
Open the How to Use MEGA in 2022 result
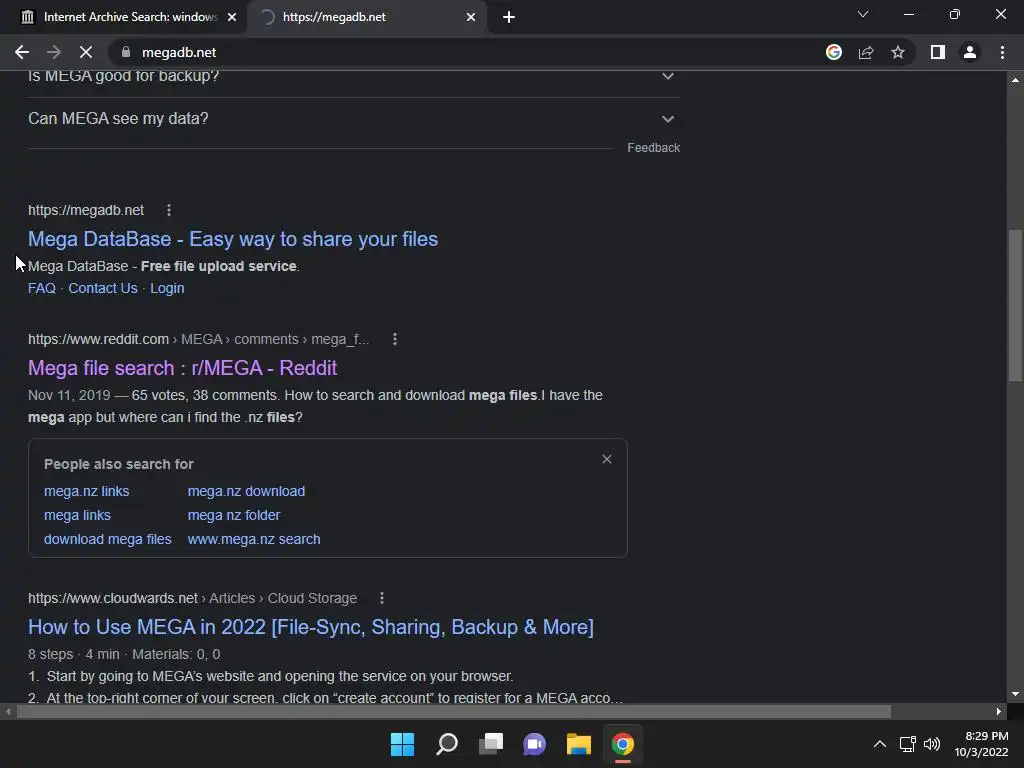(311, 627)
